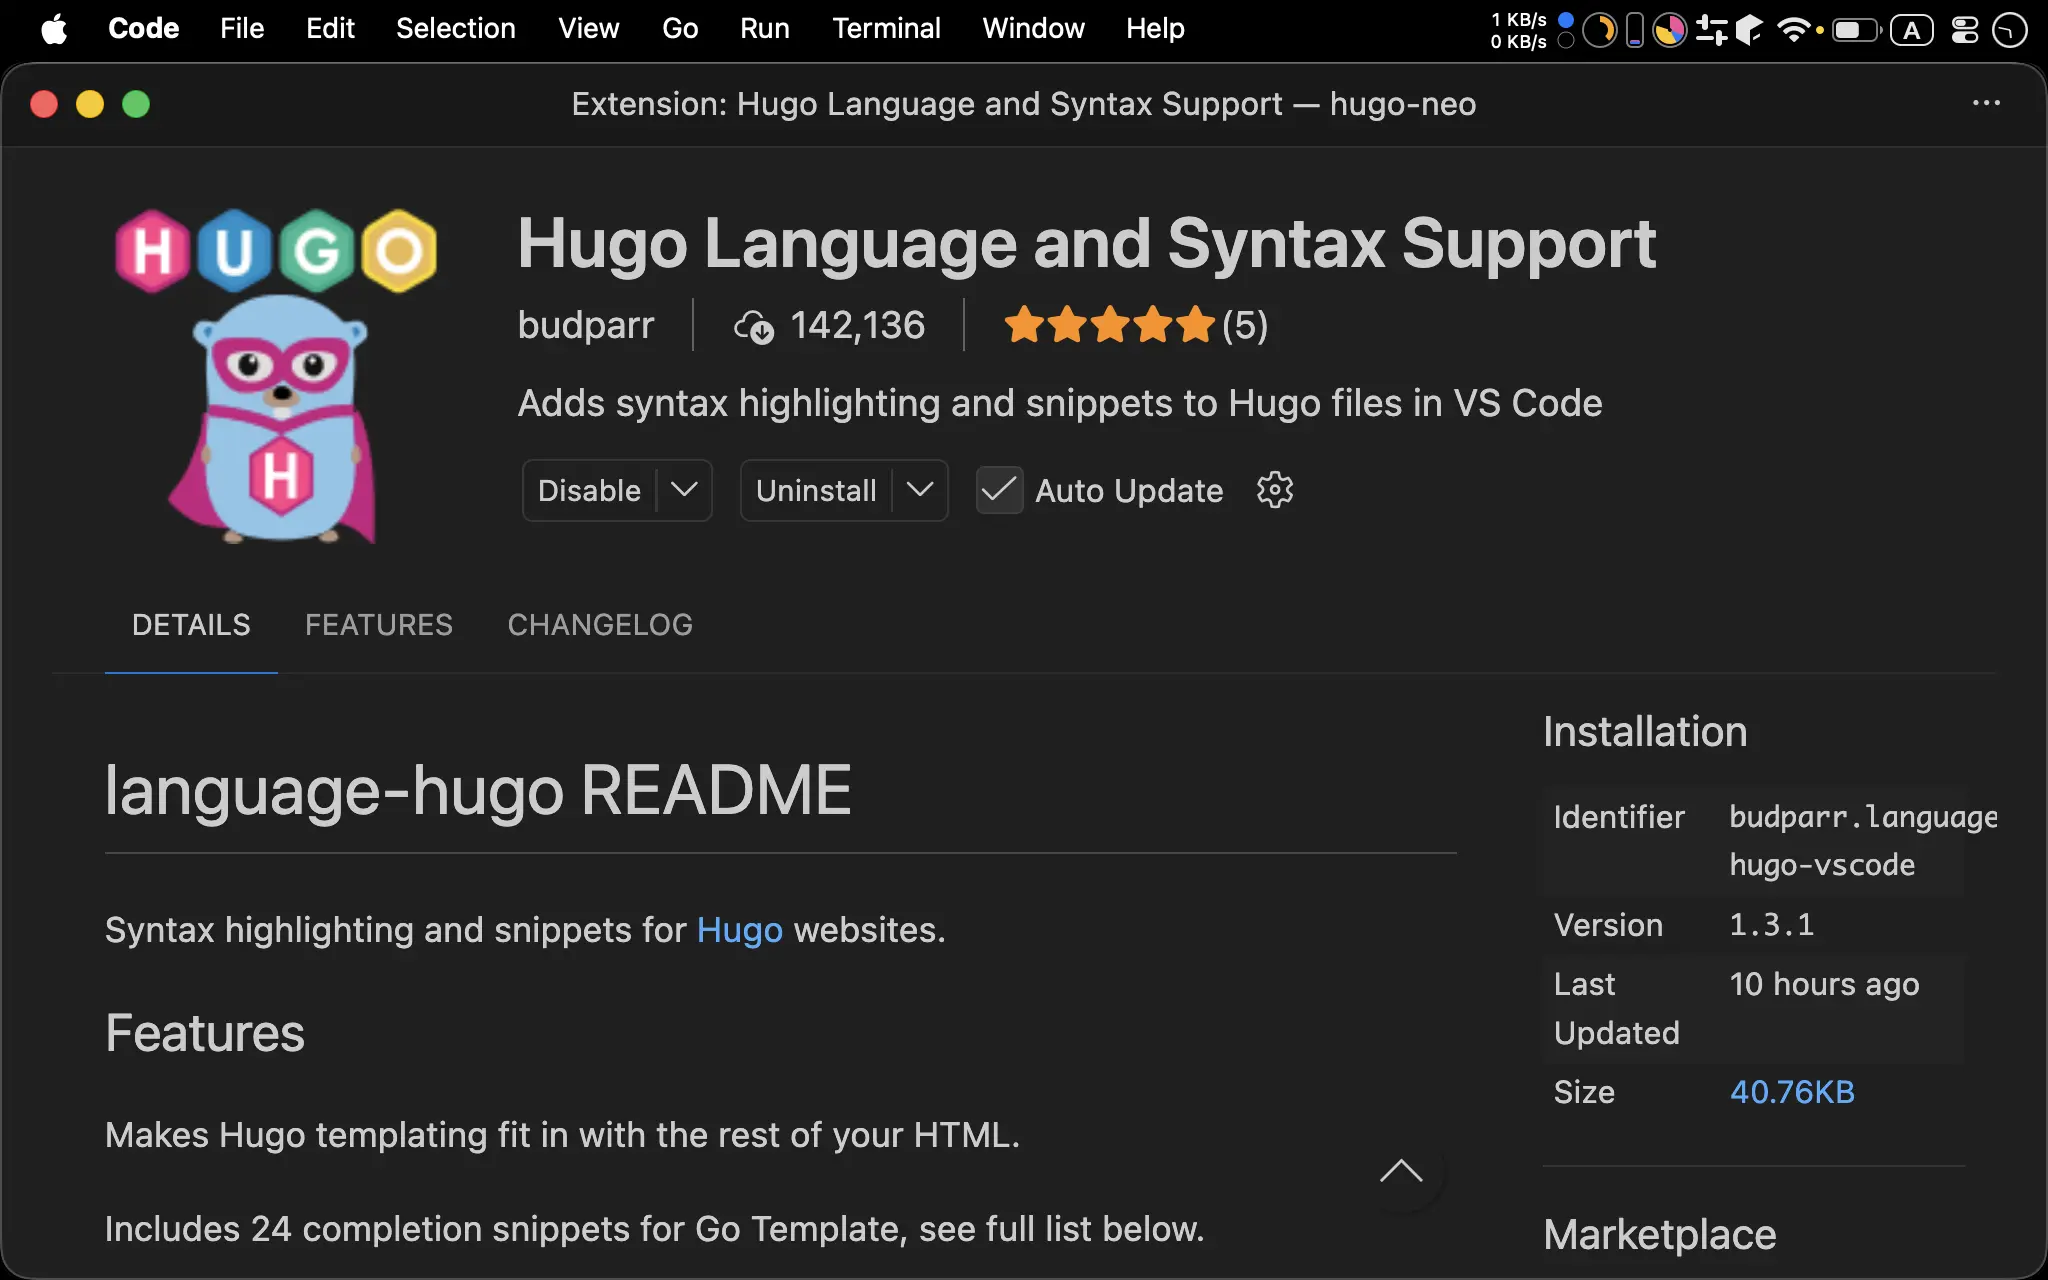The height and width of the screenshot is (1280, 2048).
Task: Open the Go menu
Action: click(680, 29)
